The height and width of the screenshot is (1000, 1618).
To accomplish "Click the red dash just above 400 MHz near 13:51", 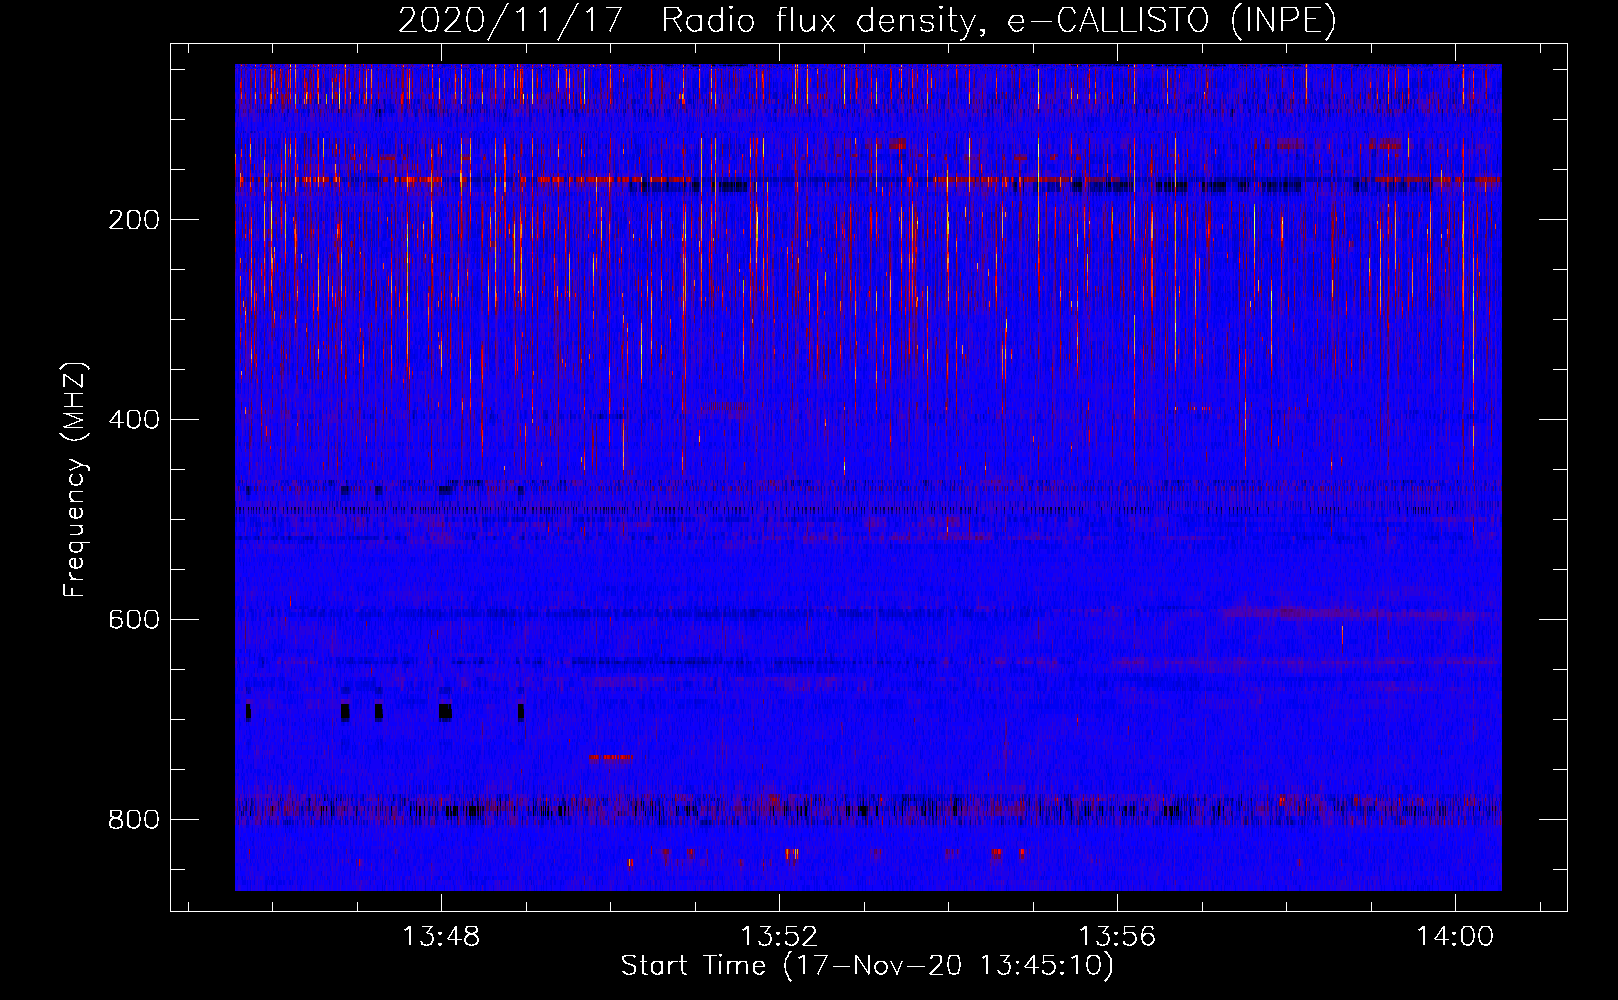I will coord(731,406).
